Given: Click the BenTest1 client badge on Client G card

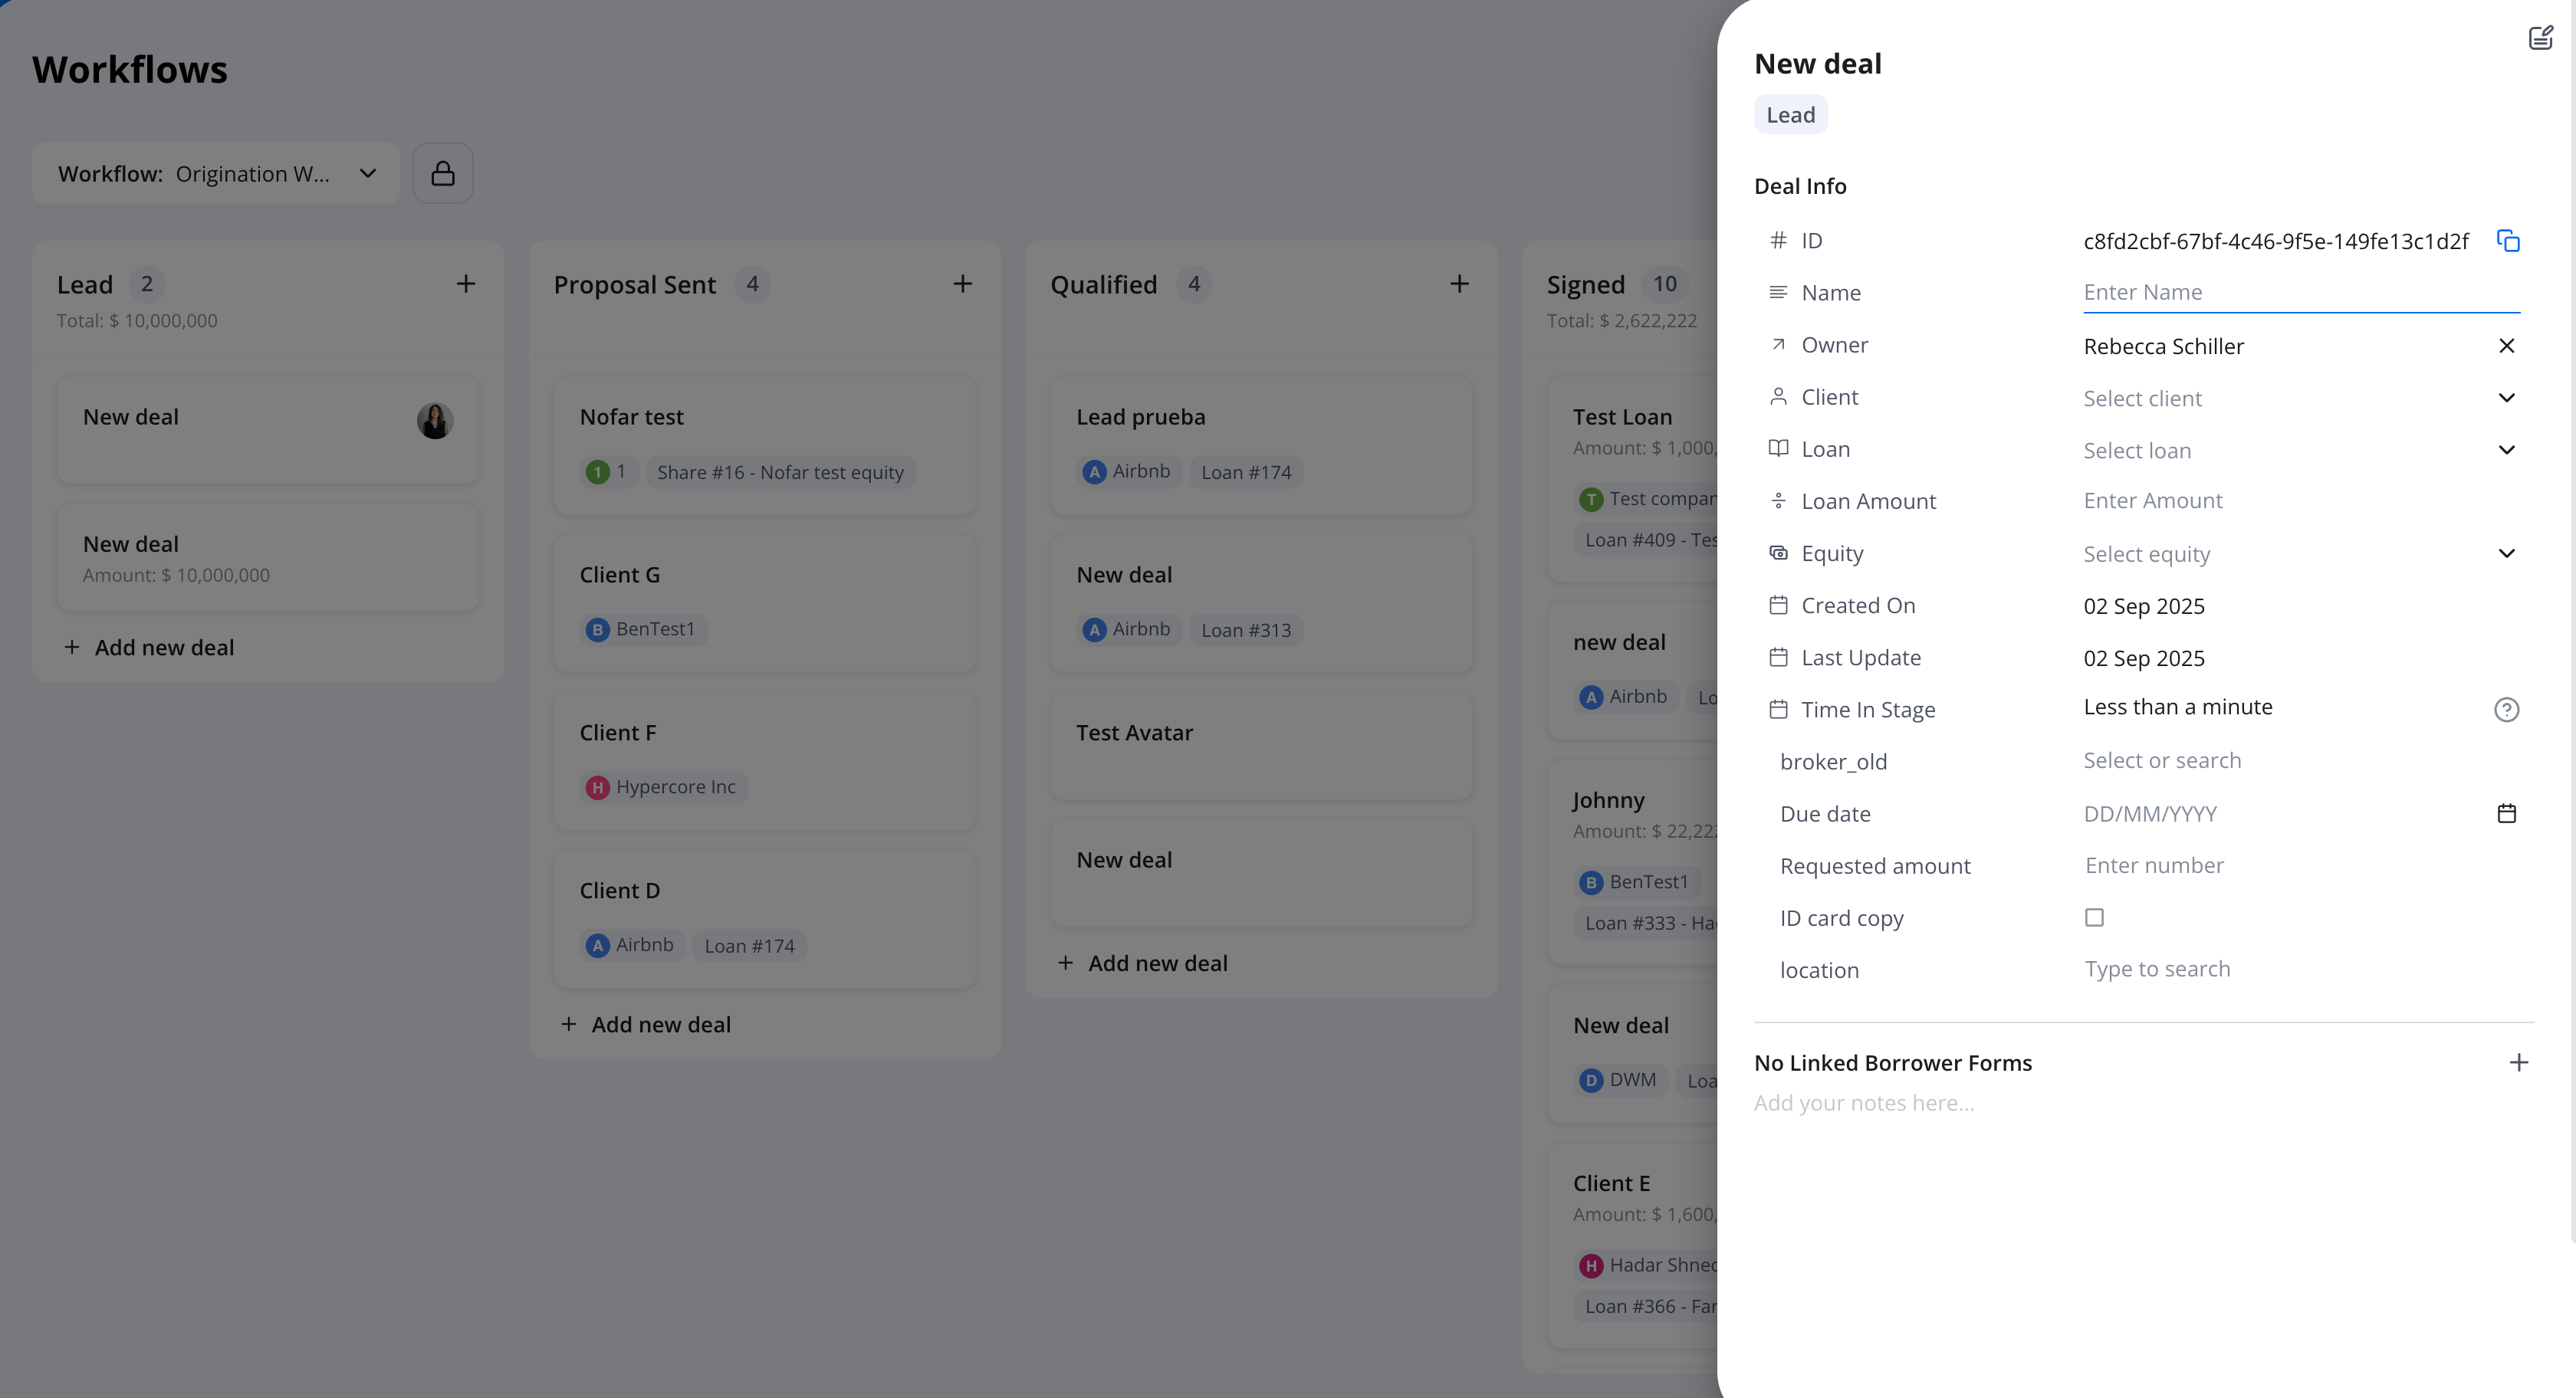Looking at the screenshot, I should [644, 630].
